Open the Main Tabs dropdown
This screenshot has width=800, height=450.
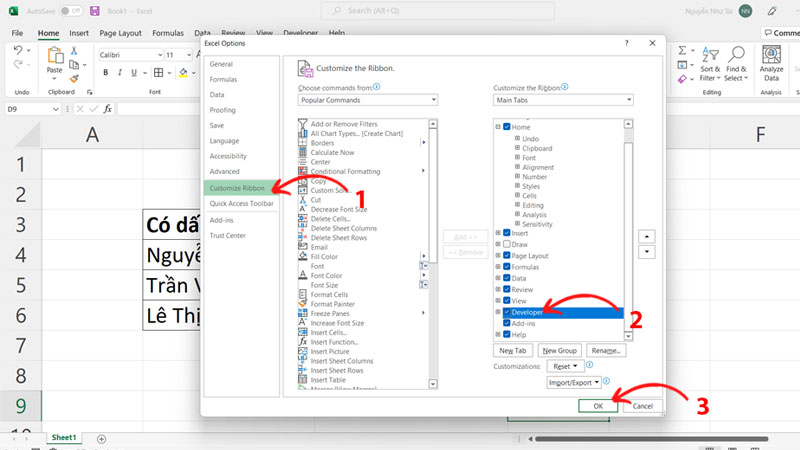(x=563, y=100)
